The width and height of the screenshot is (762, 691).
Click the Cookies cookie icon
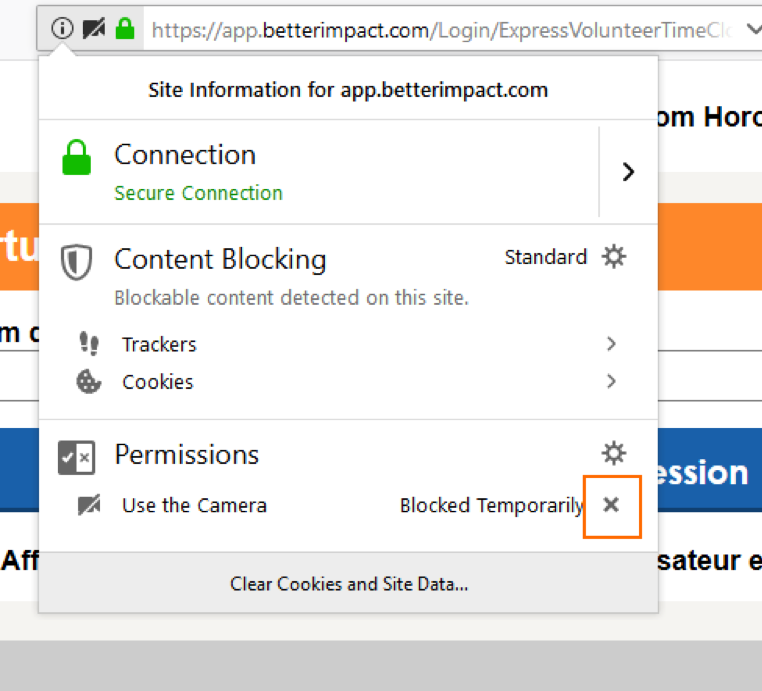pos(89,382)
